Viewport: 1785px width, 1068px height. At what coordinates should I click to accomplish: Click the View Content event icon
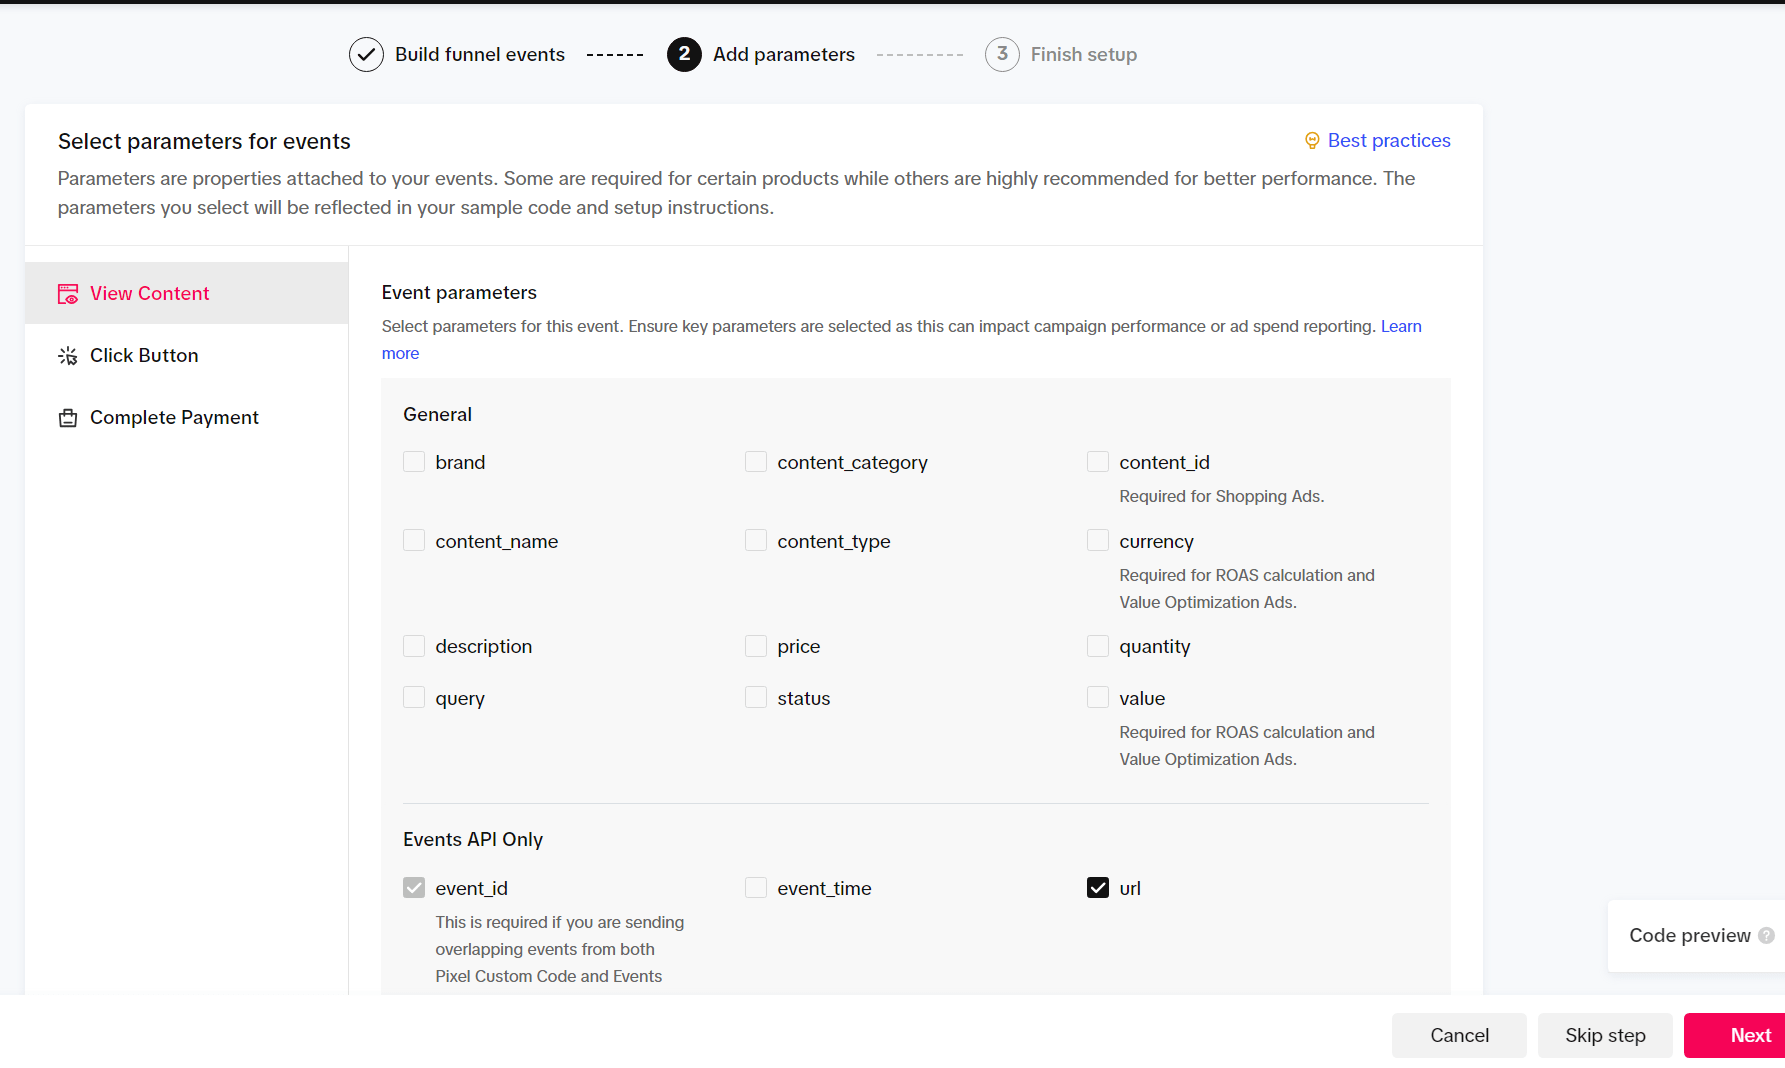(x=68, y=294)
